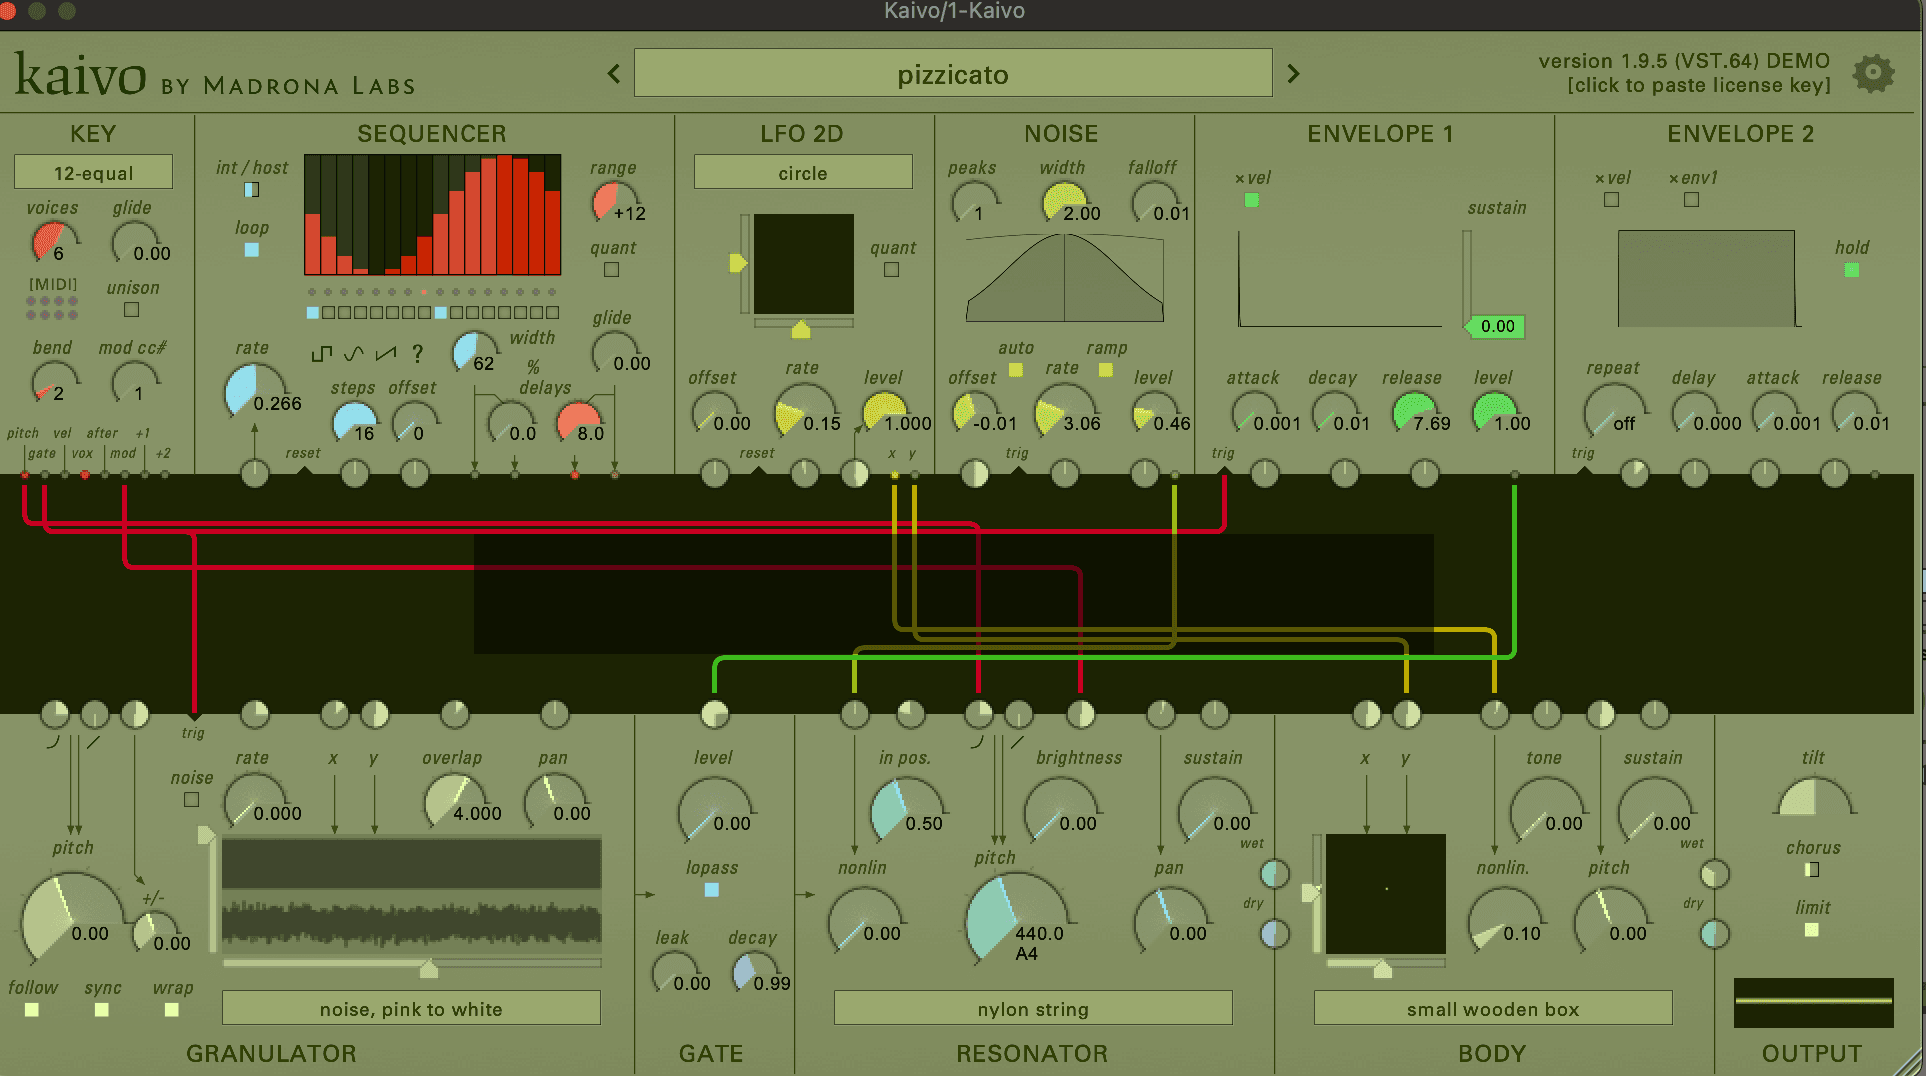
Task: Enable the sequencer quant checkbox
Action: pos(612,270)
